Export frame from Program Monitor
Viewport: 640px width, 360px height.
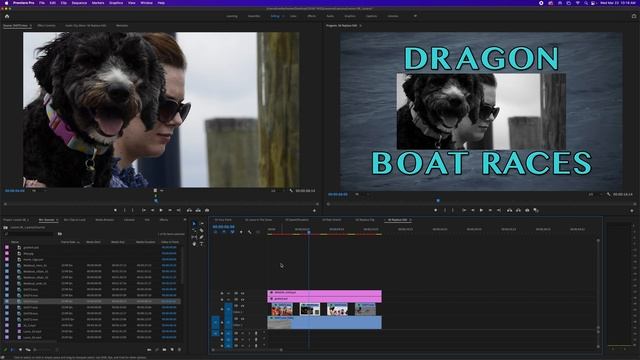(x=527, y=210)
